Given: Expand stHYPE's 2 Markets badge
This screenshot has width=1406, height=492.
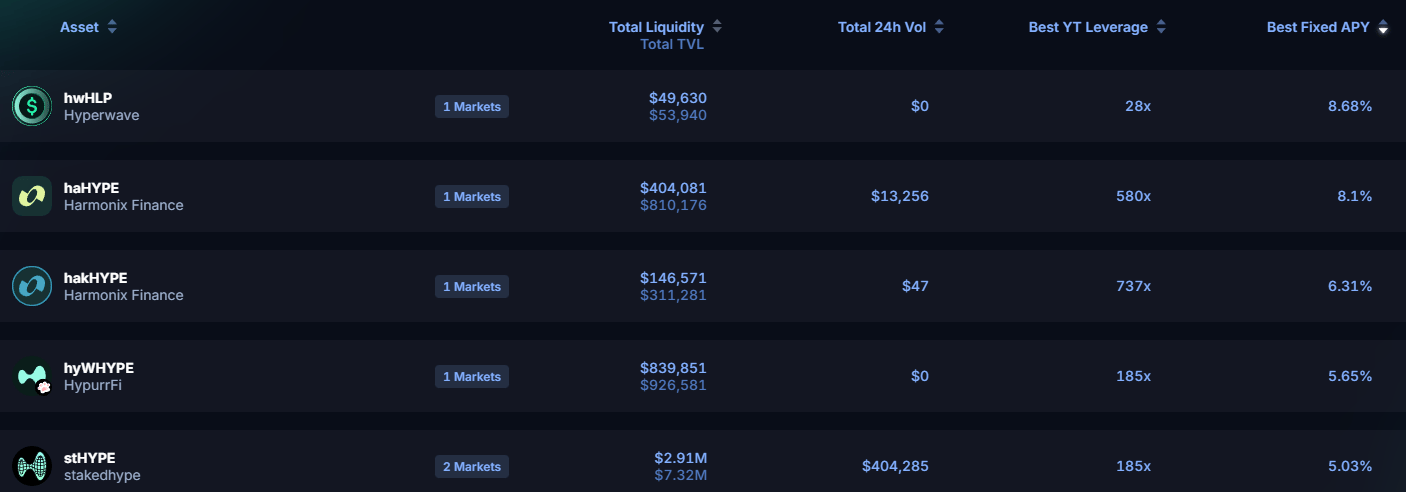Looking at the screenshot, I should tap(472, 467).
